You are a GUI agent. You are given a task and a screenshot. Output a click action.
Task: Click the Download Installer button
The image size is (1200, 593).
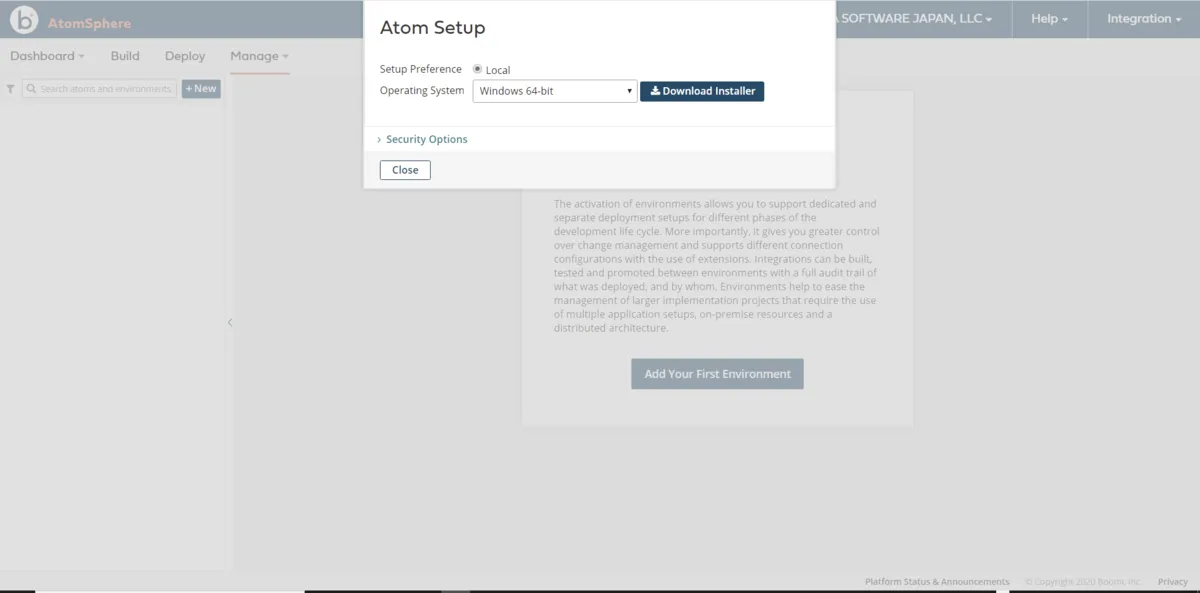click(x=702, y=91)
